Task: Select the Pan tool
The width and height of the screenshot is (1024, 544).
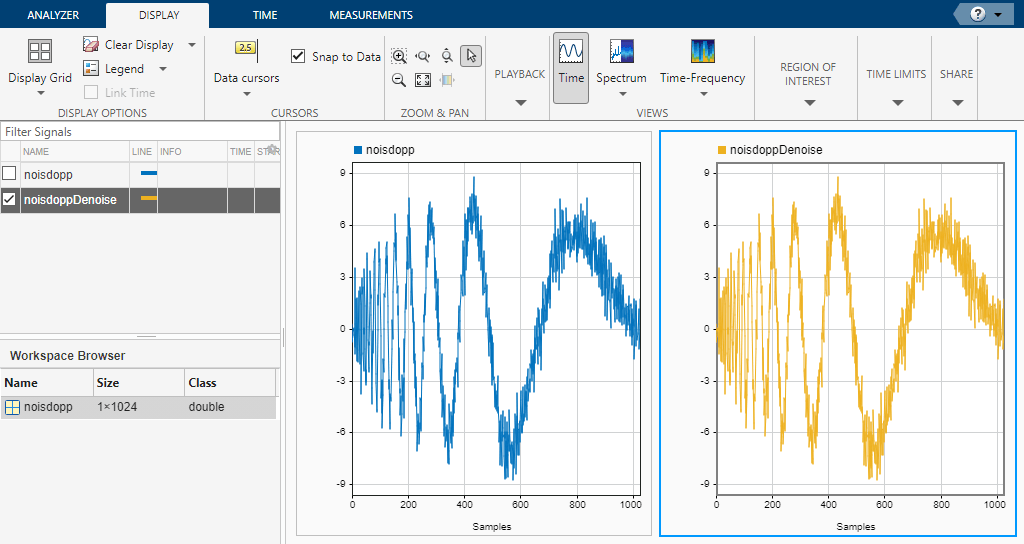Action: pyautogui.click(x=447, y=80)
